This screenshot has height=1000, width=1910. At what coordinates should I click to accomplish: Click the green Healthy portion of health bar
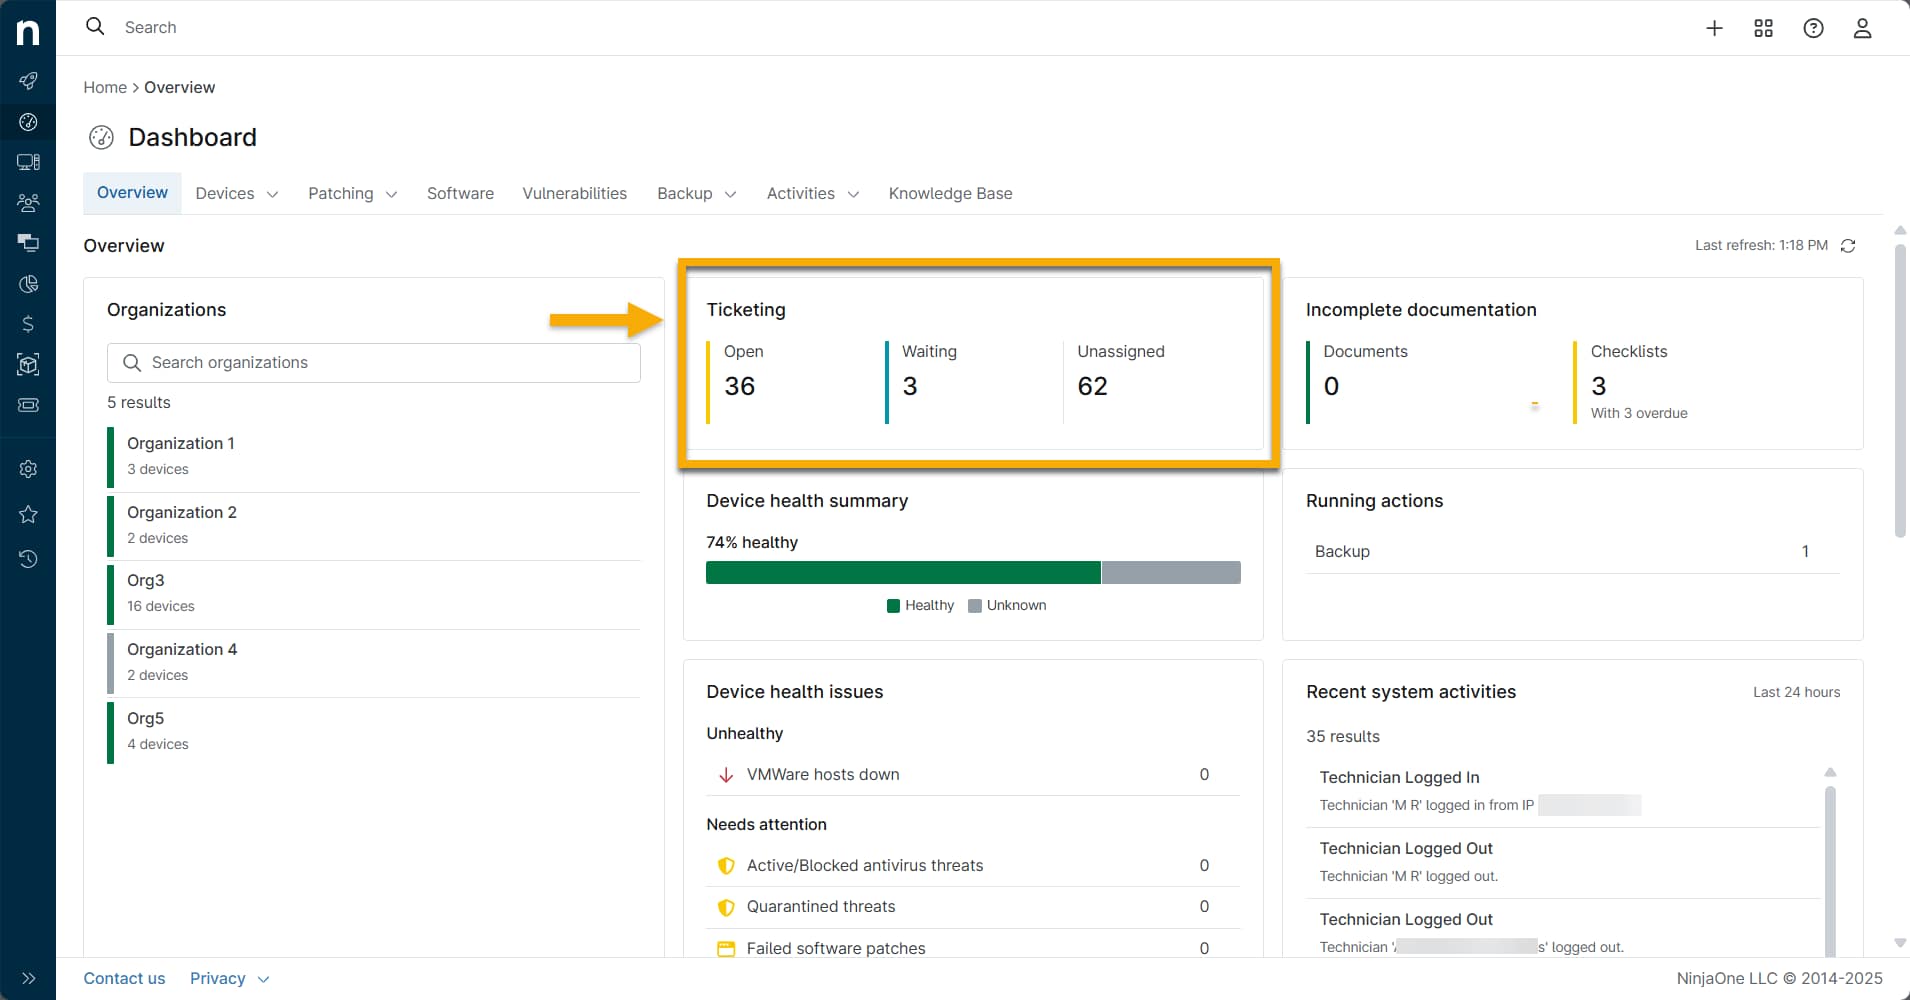click(x=902, y=573)
